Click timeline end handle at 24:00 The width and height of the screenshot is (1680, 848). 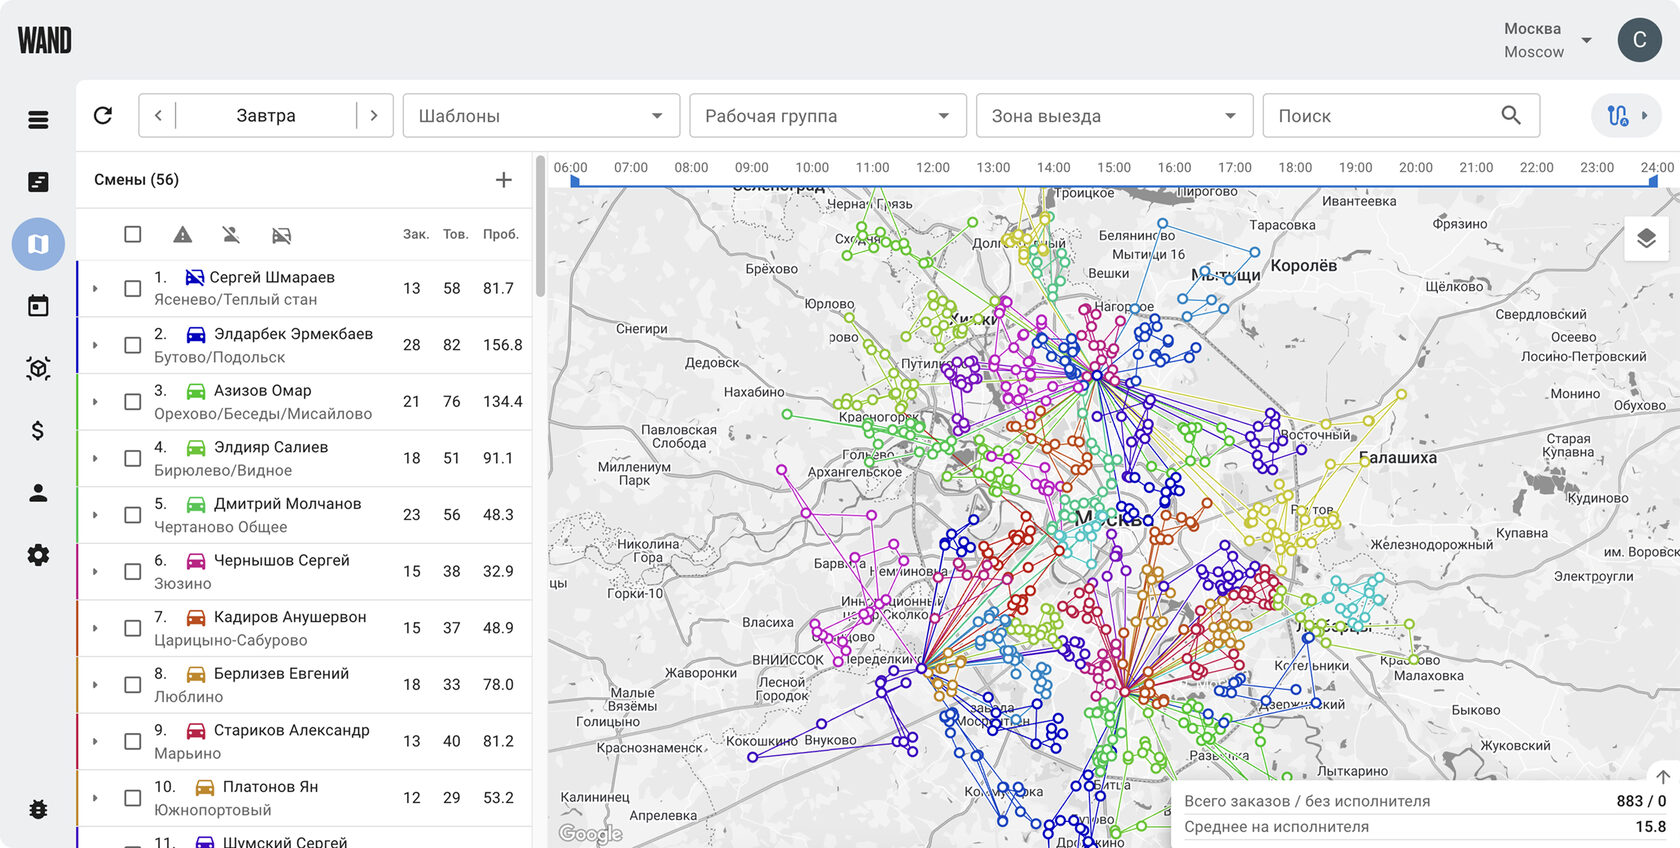tap(1653, 181)
